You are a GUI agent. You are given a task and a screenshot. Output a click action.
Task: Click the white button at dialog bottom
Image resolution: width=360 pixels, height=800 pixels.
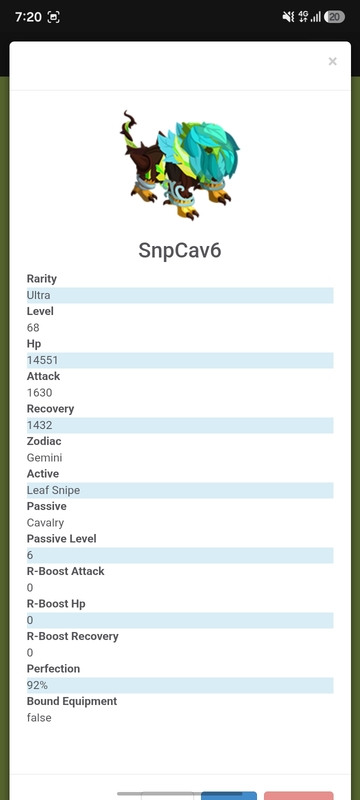coord(168,796)
